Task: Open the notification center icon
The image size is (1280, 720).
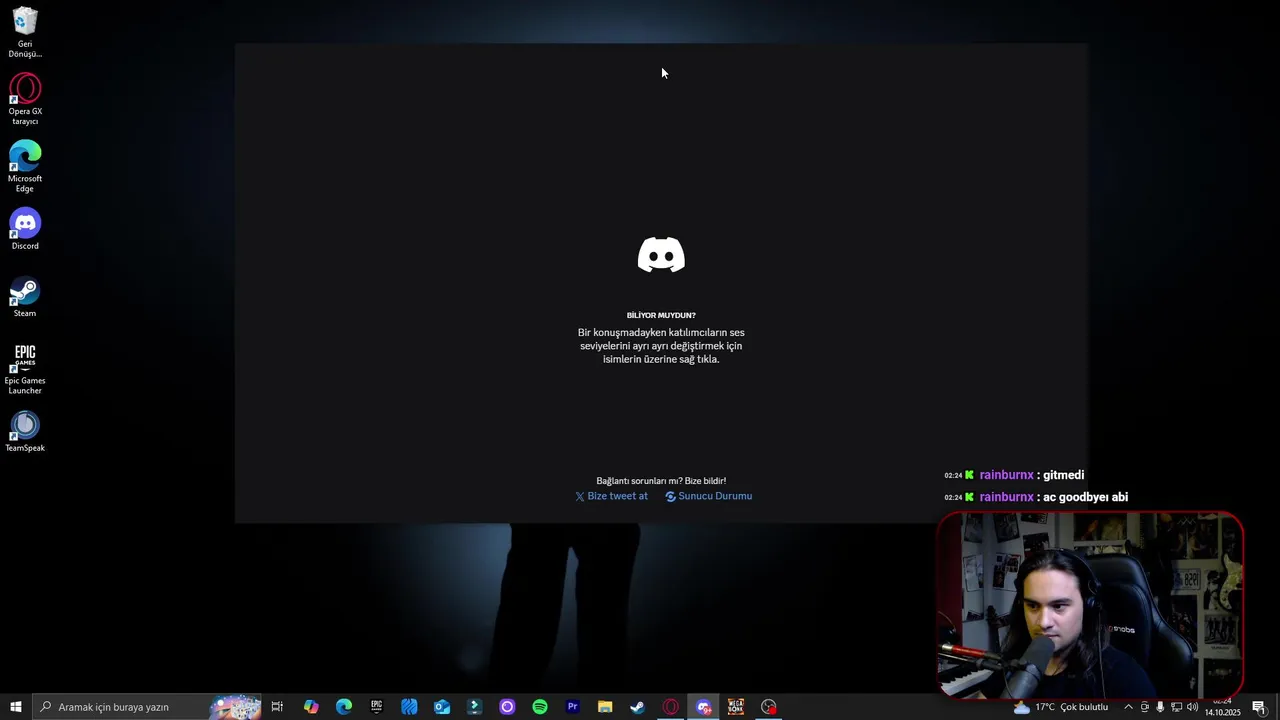Action: [x=1259, y=707]
